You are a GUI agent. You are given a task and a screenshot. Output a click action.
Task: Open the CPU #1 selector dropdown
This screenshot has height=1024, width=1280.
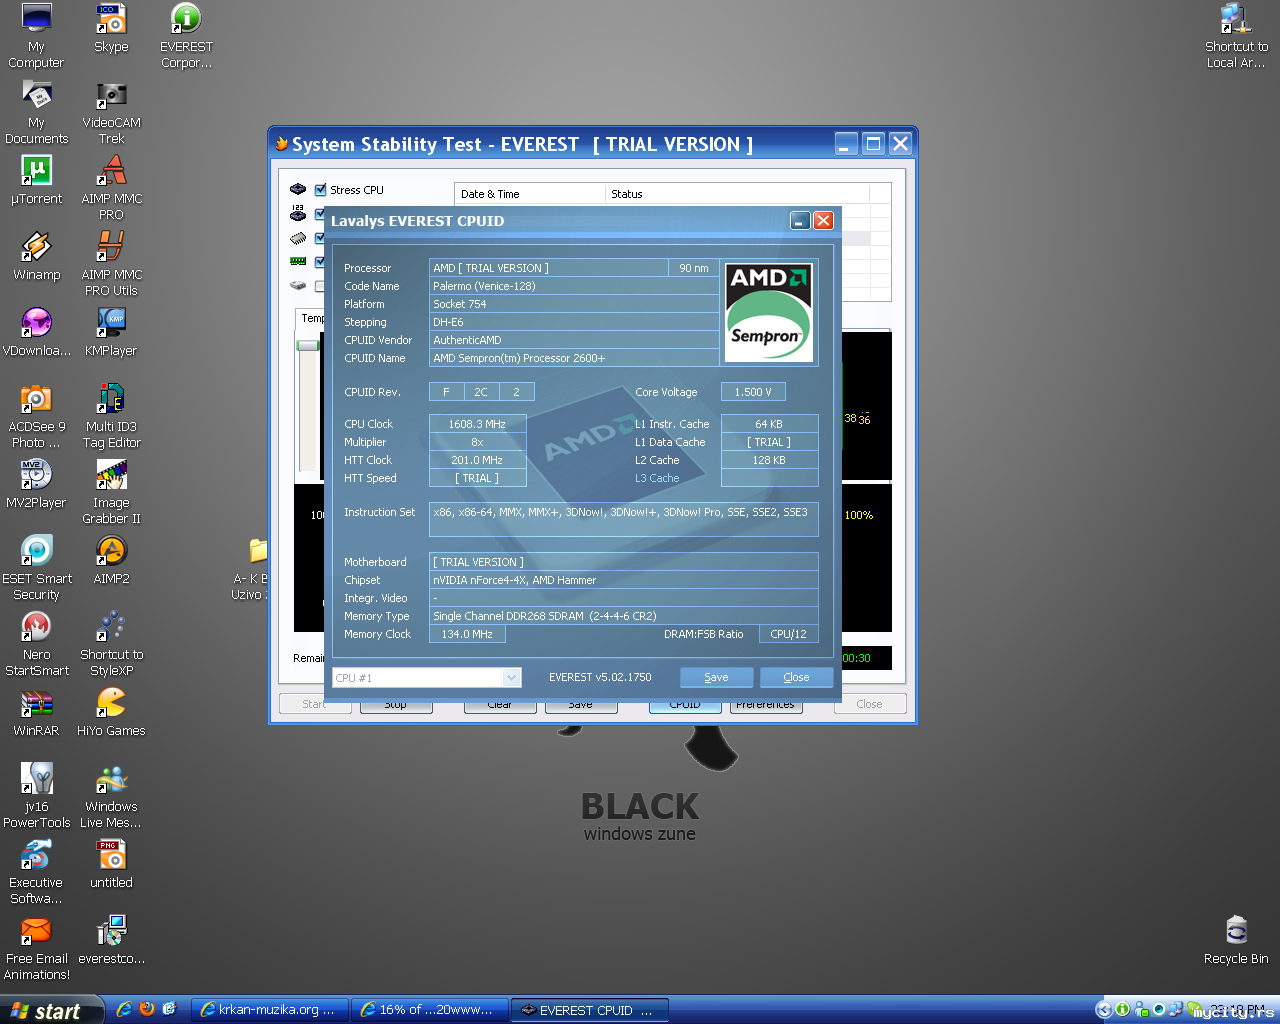pos(511,678)
